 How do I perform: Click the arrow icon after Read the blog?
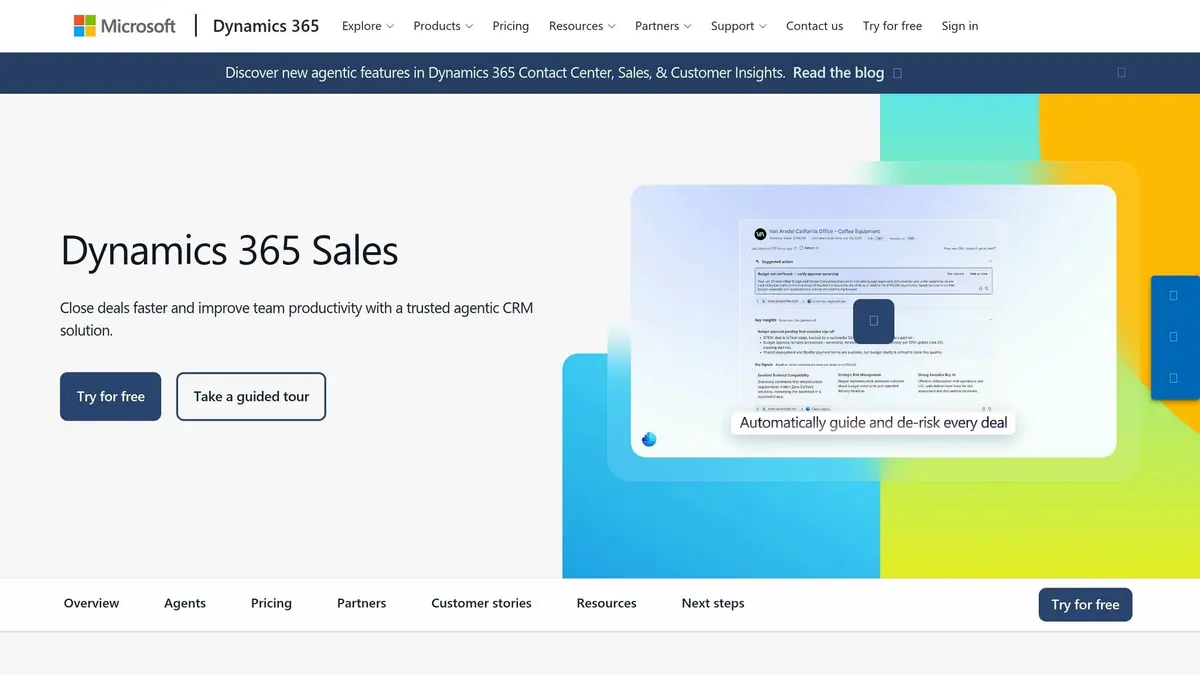(897, 73)
